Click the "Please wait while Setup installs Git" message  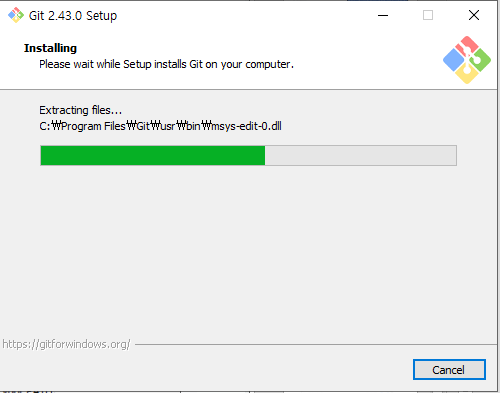[166, 64]
